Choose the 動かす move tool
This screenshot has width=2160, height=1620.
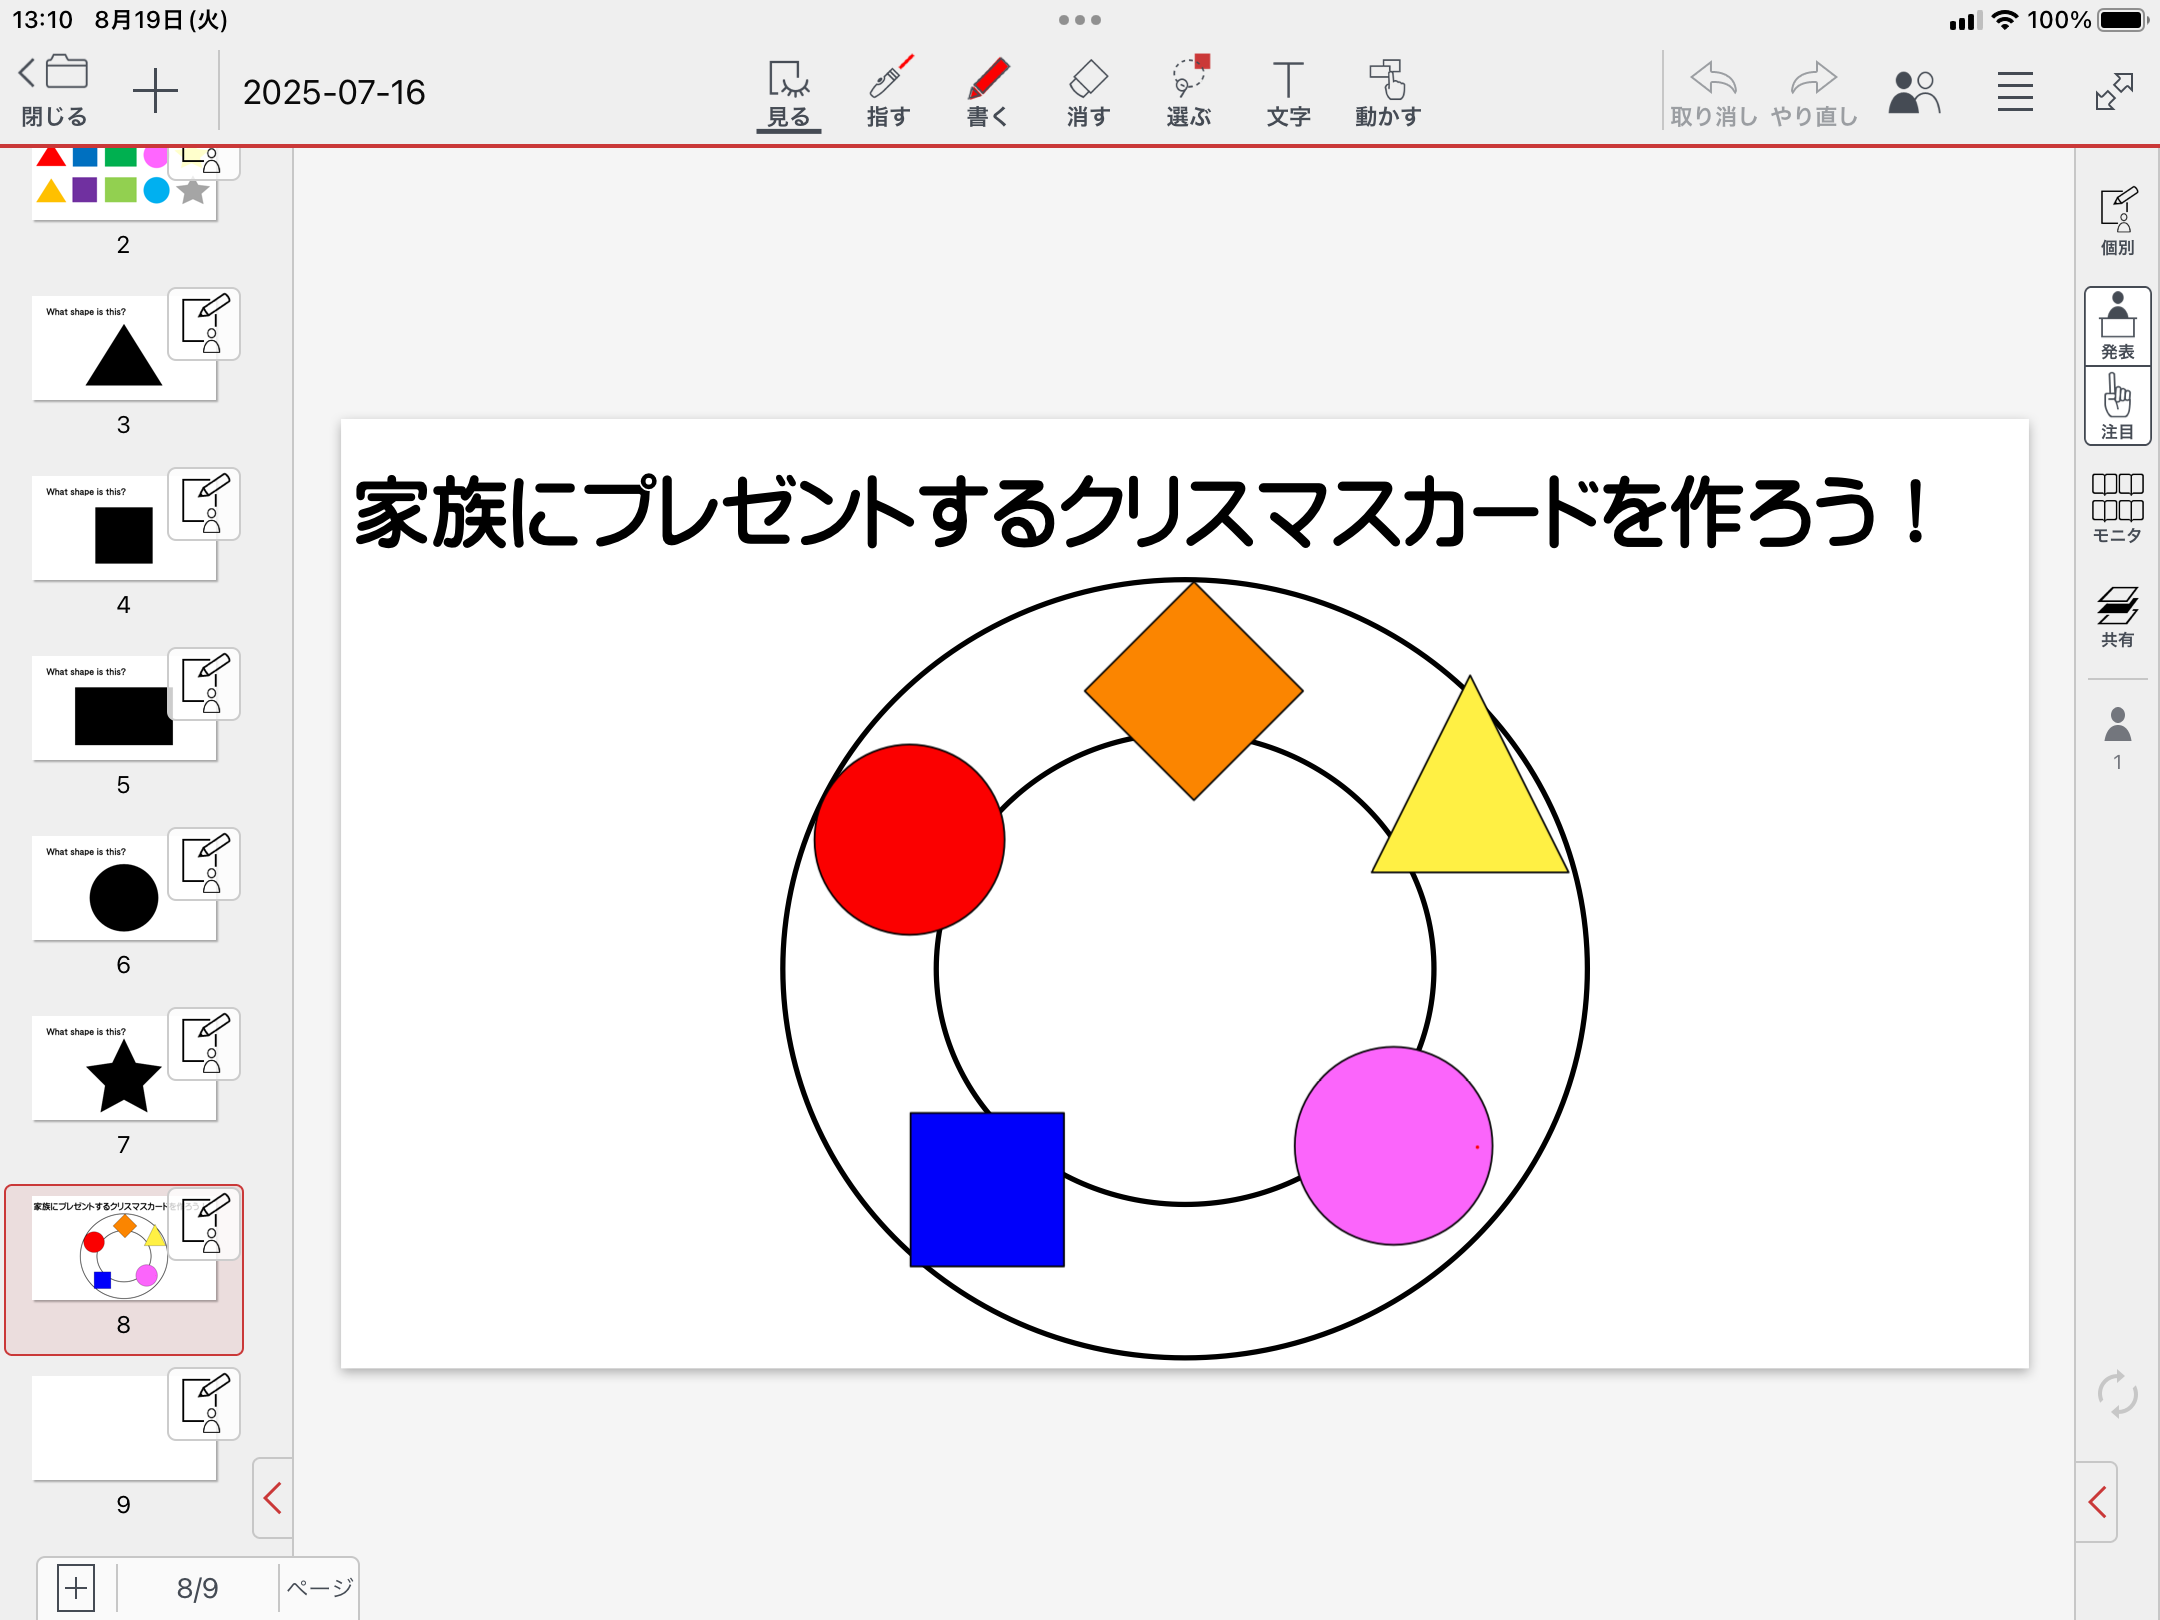coord(1388,92)
